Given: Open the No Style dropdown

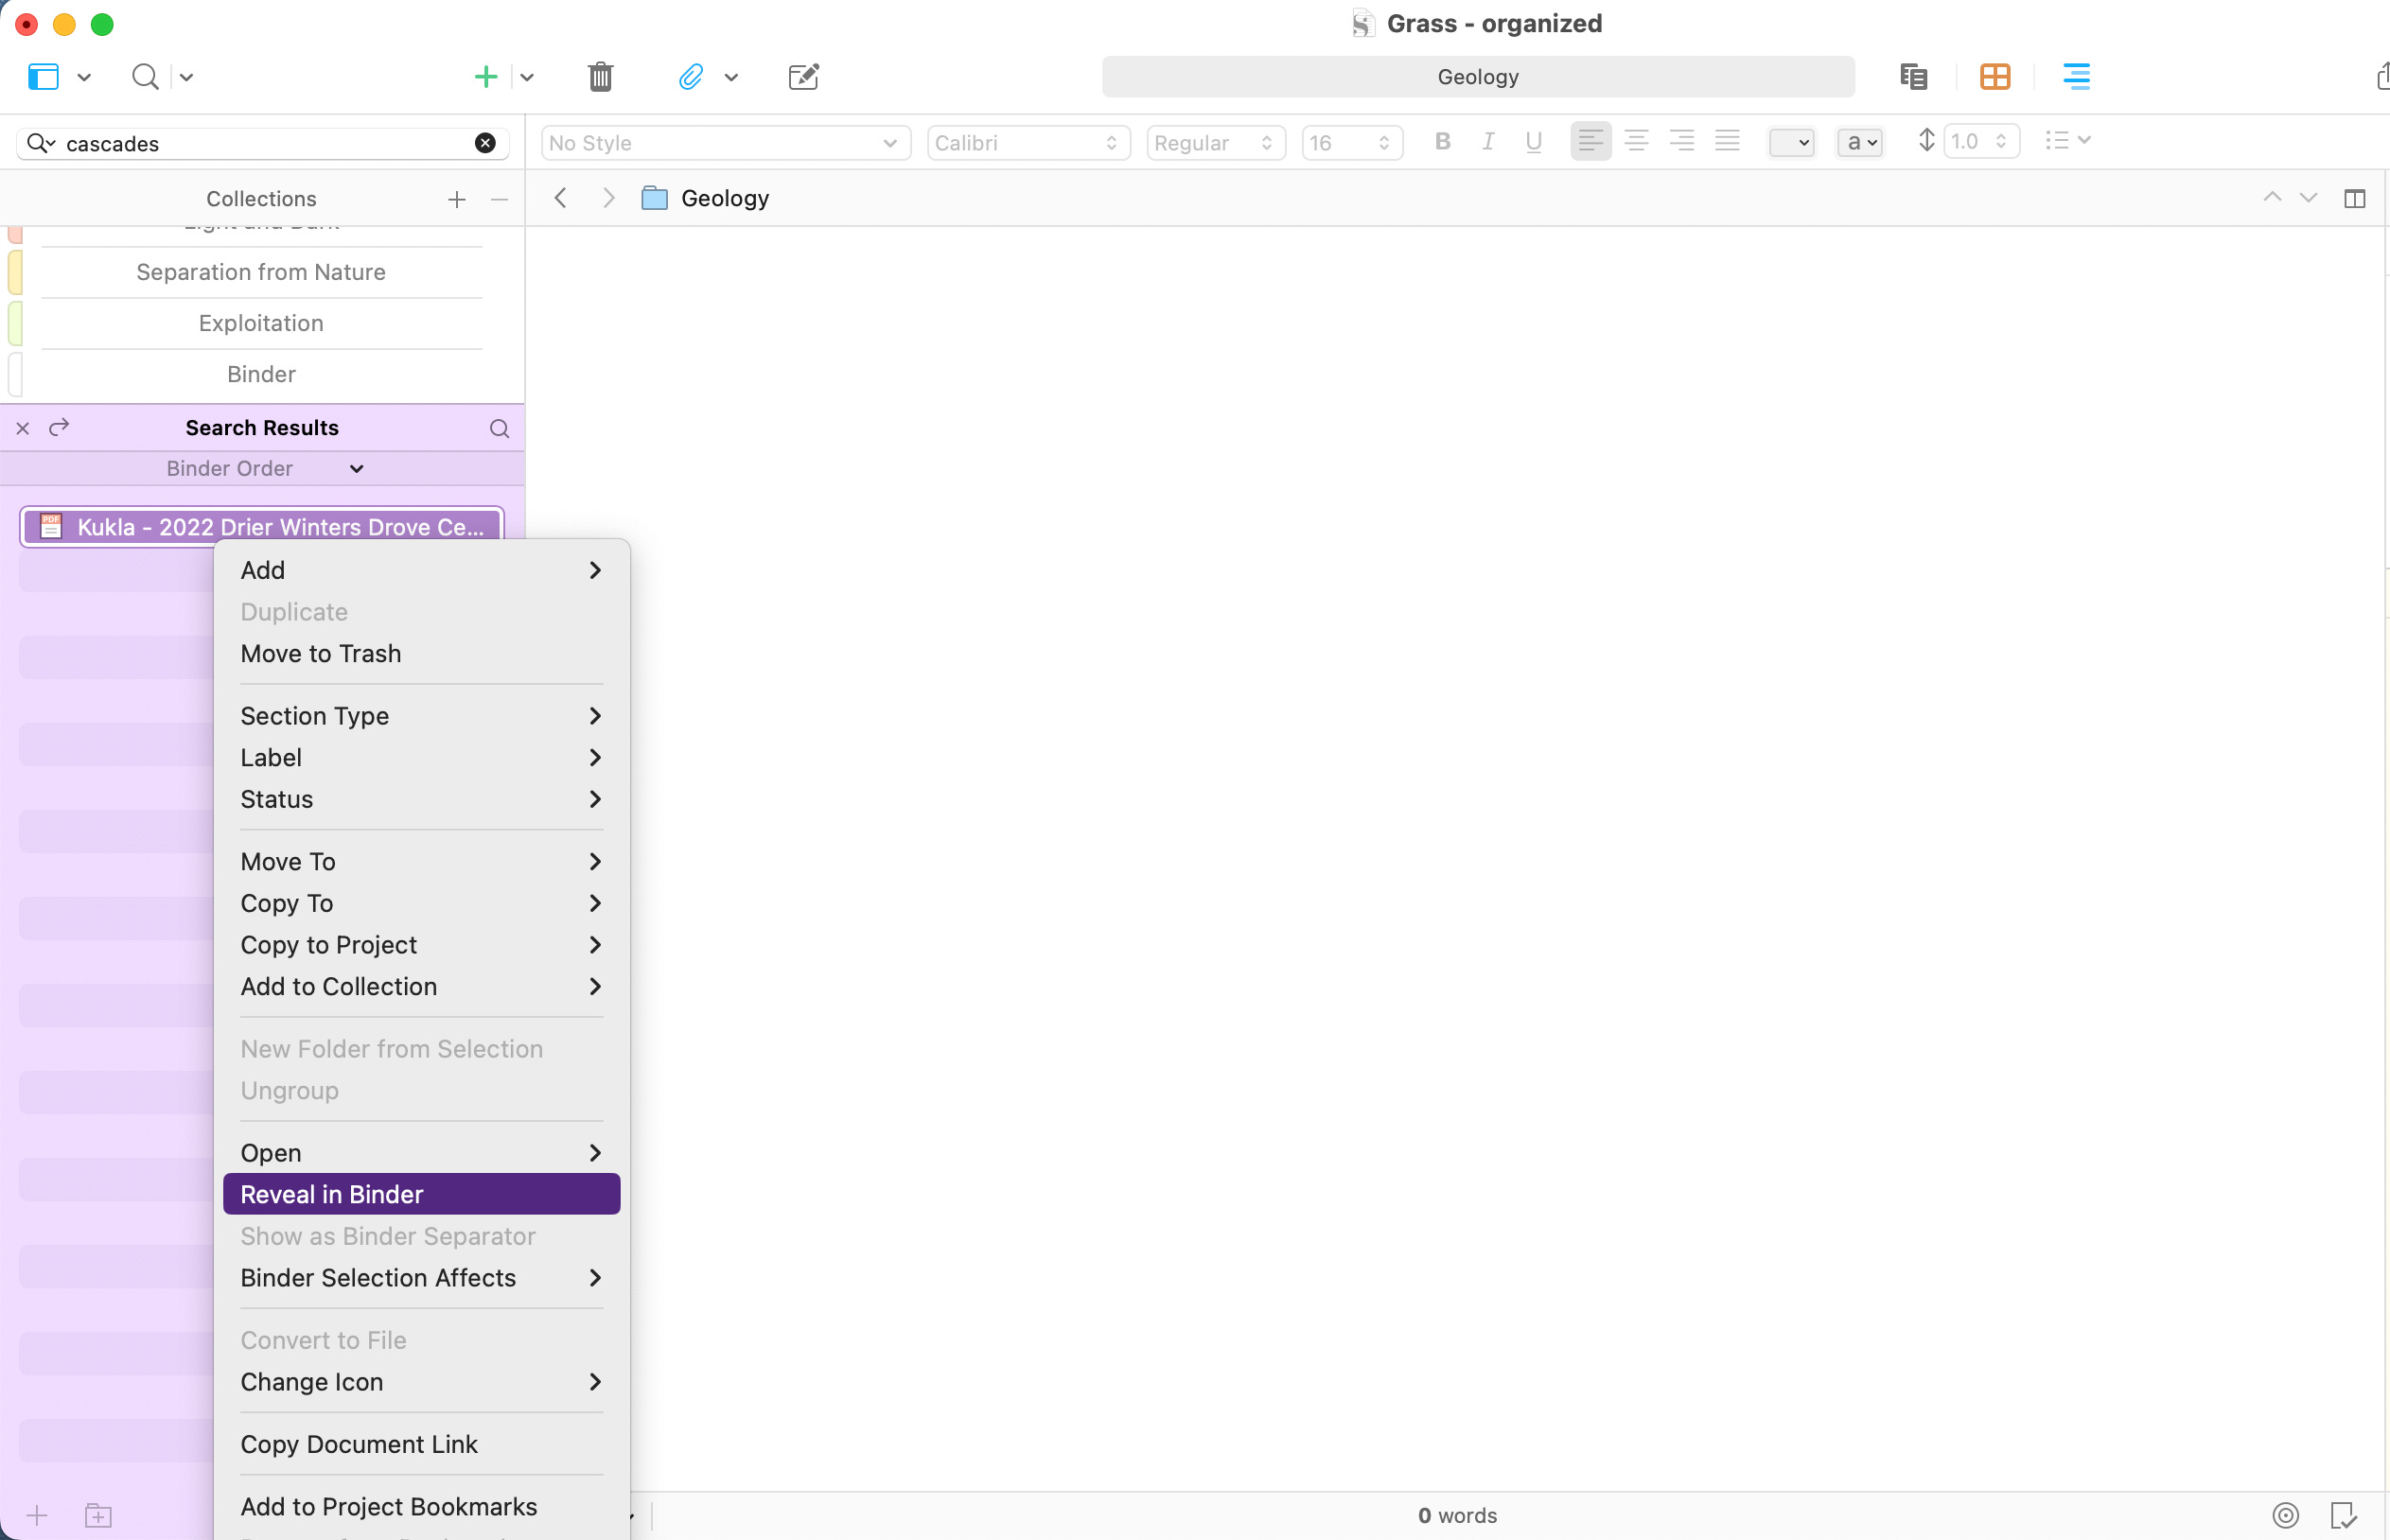Looking at the screenshot, I should (725, 143).
